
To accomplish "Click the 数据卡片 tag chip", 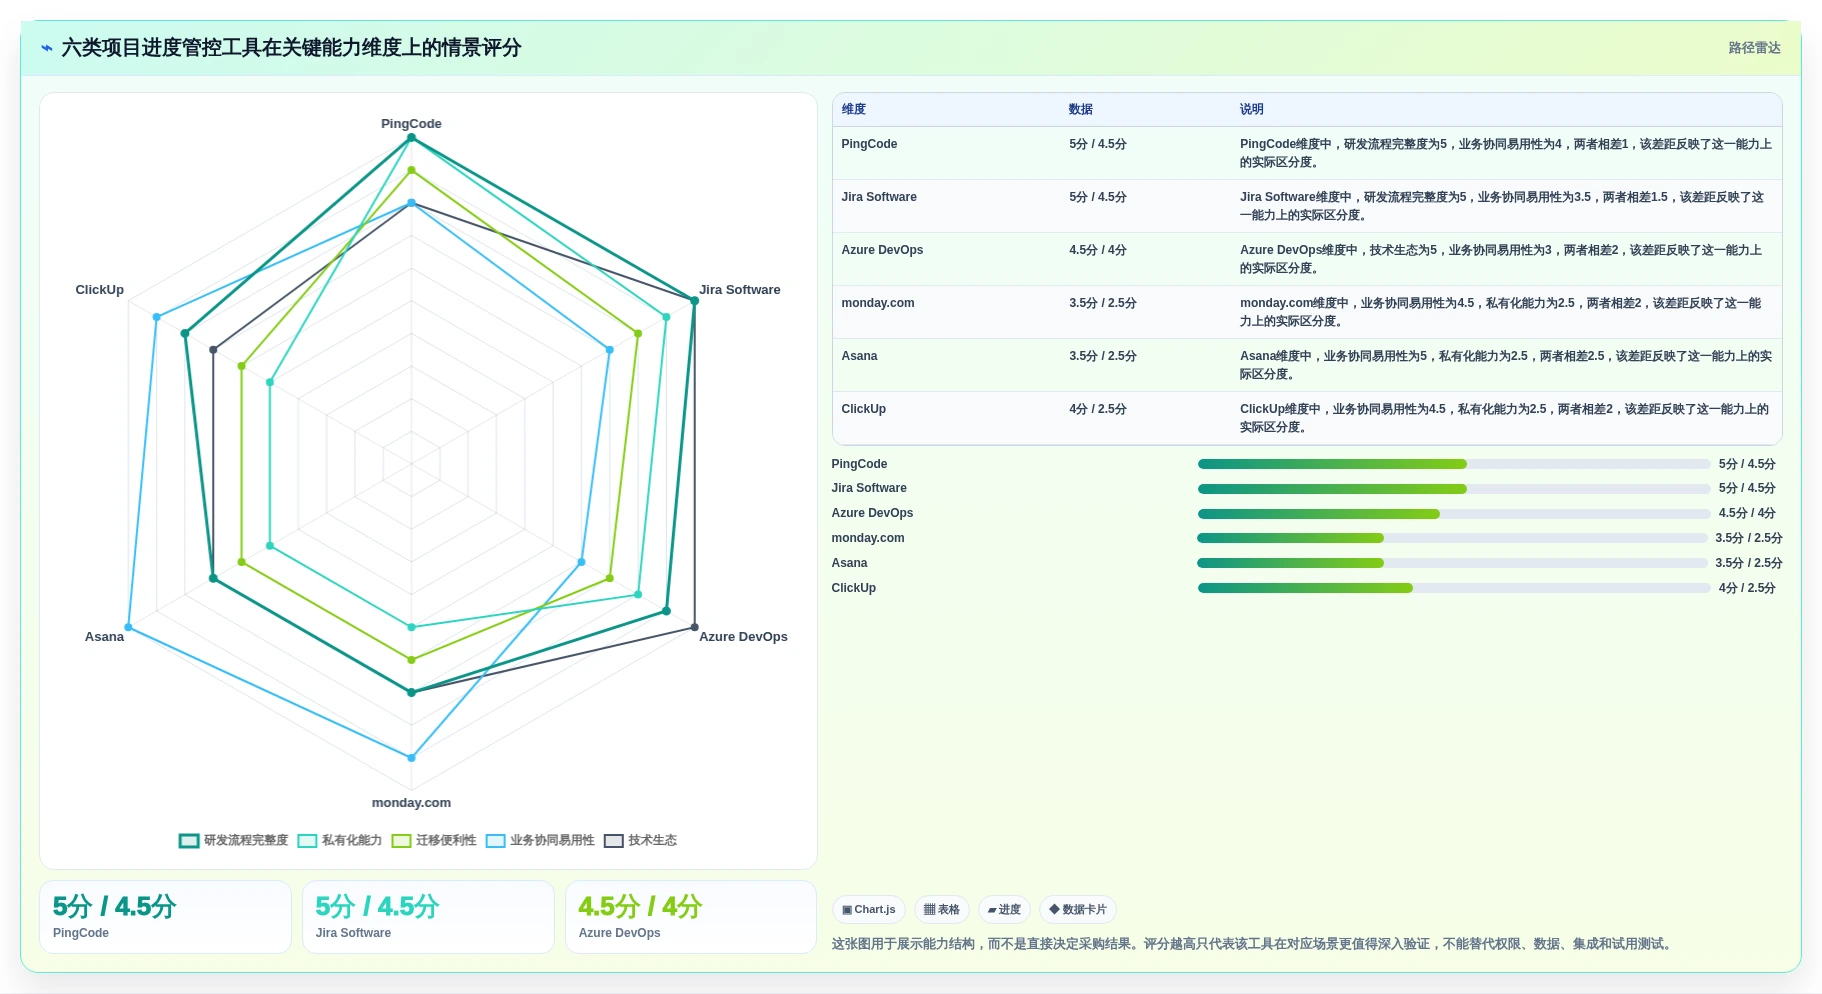I will tap(1078, 909).
